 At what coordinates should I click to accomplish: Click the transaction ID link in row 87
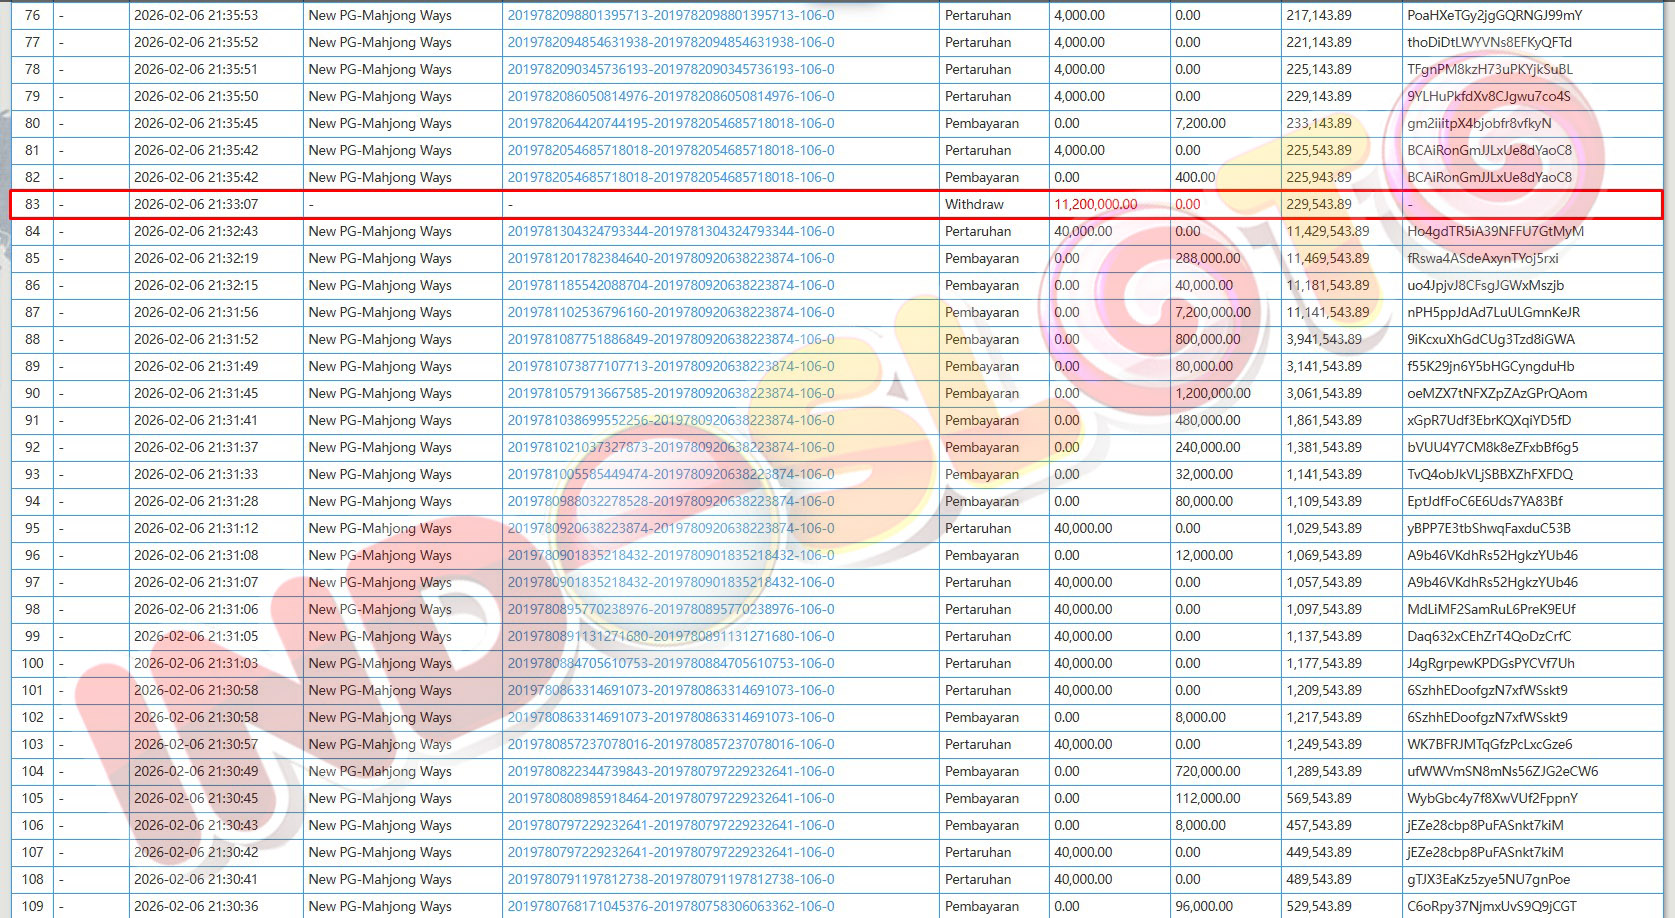pyautogui.click(x=670, y=313)
